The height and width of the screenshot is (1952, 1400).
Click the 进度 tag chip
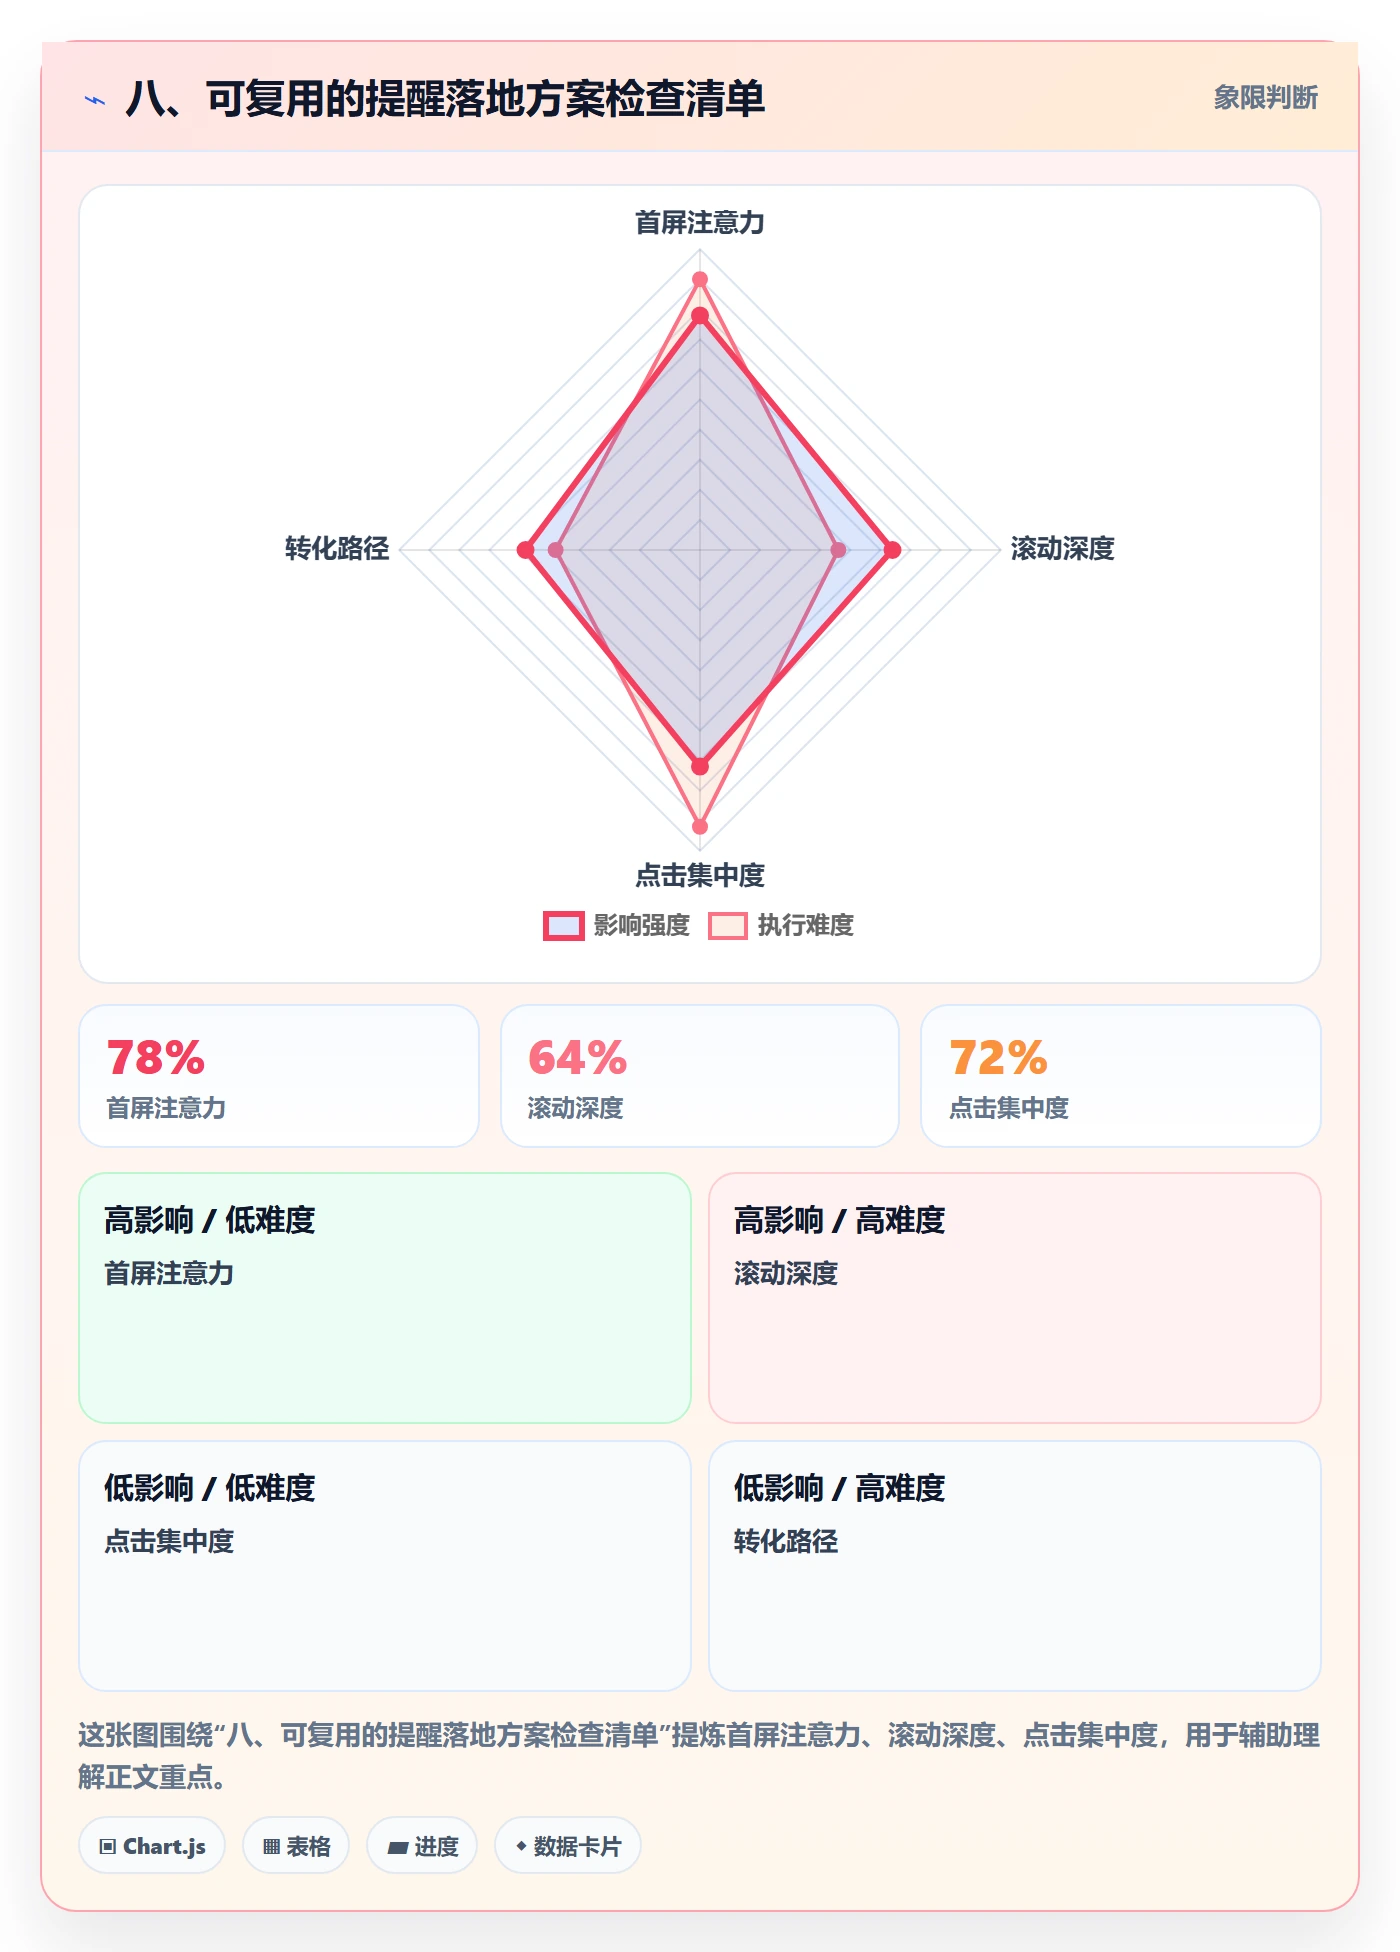(x=422, y=1846)
